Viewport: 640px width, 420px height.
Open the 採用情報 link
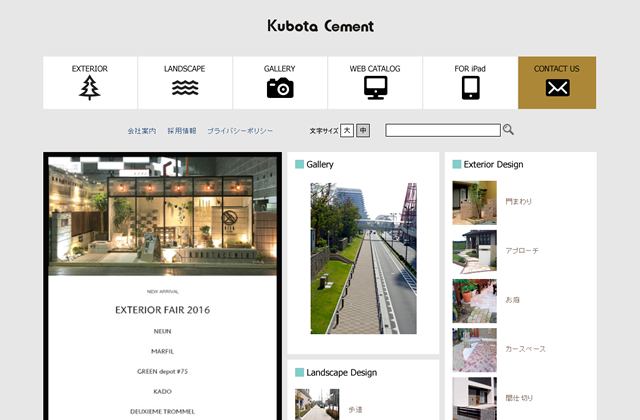[182, 131]
